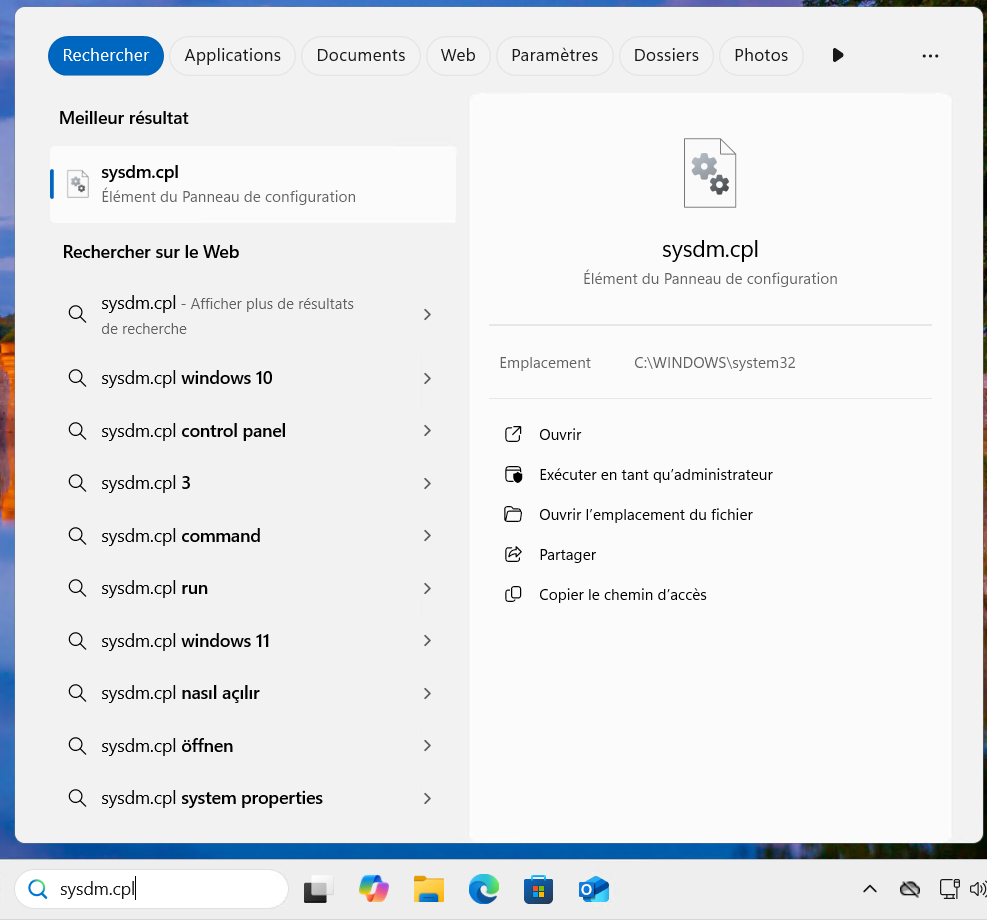Select the Paramètres filter tab

(554, 56)
